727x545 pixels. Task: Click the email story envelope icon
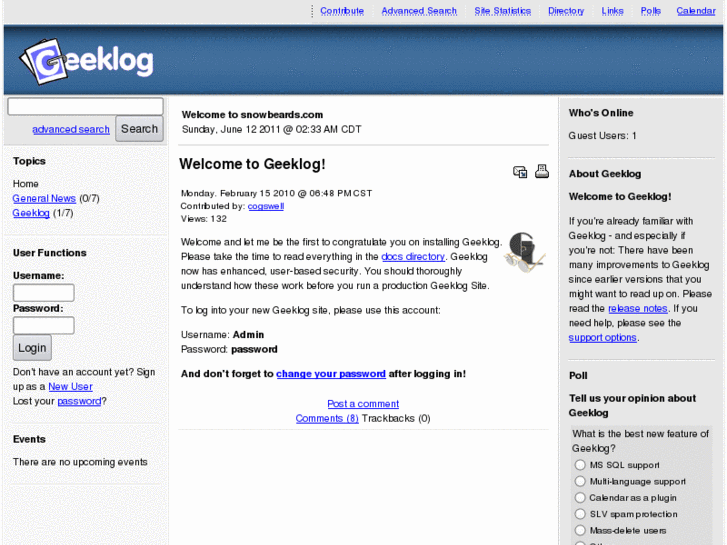(520, 172)
